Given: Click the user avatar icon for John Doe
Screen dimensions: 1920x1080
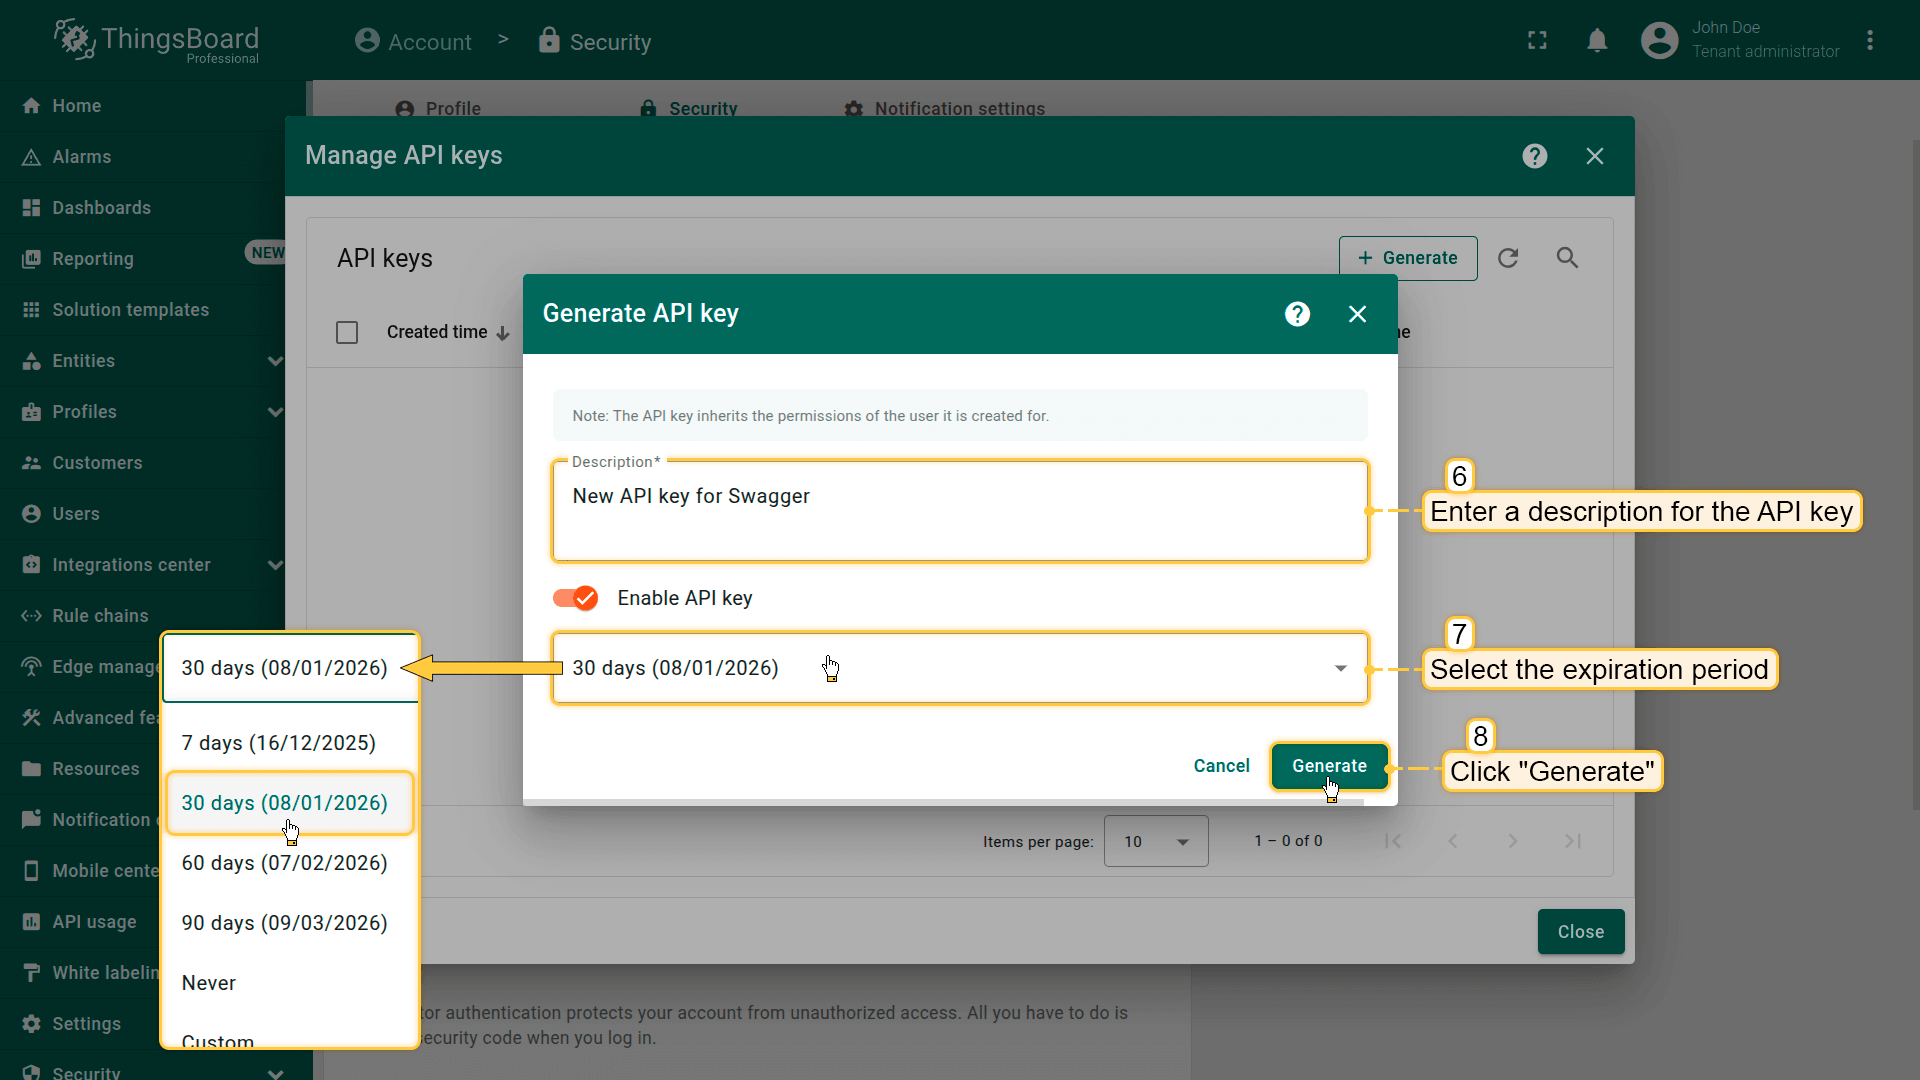Looking at the screenshot, I should [x=1659, y=41].
